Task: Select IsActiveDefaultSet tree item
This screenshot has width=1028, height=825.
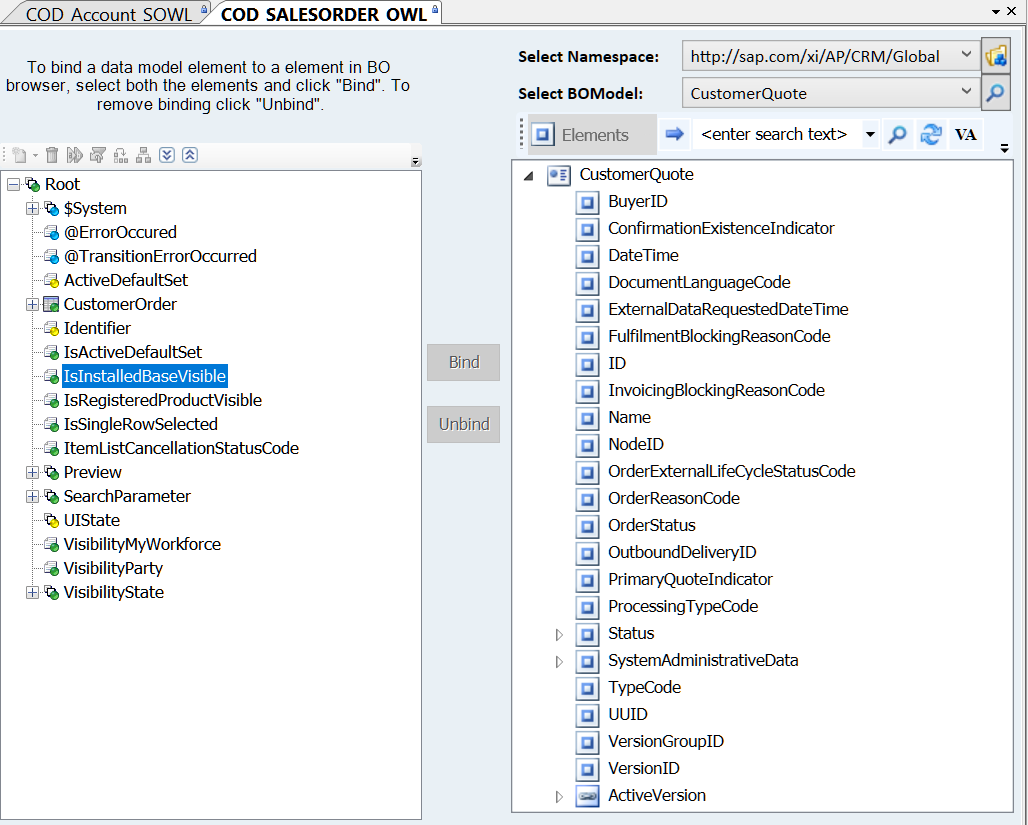Action: pos(132,352)
